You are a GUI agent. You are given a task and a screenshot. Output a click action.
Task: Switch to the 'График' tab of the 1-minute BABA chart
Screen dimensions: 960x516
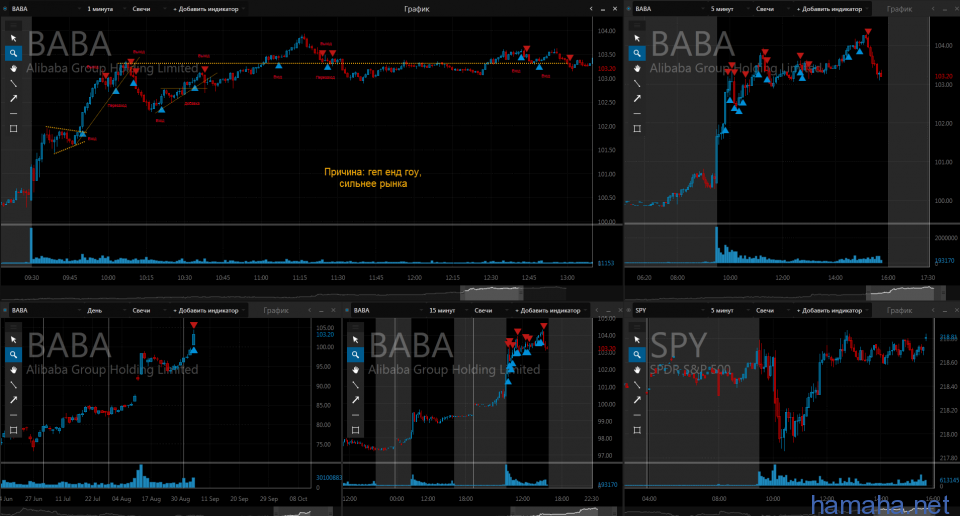416,9
